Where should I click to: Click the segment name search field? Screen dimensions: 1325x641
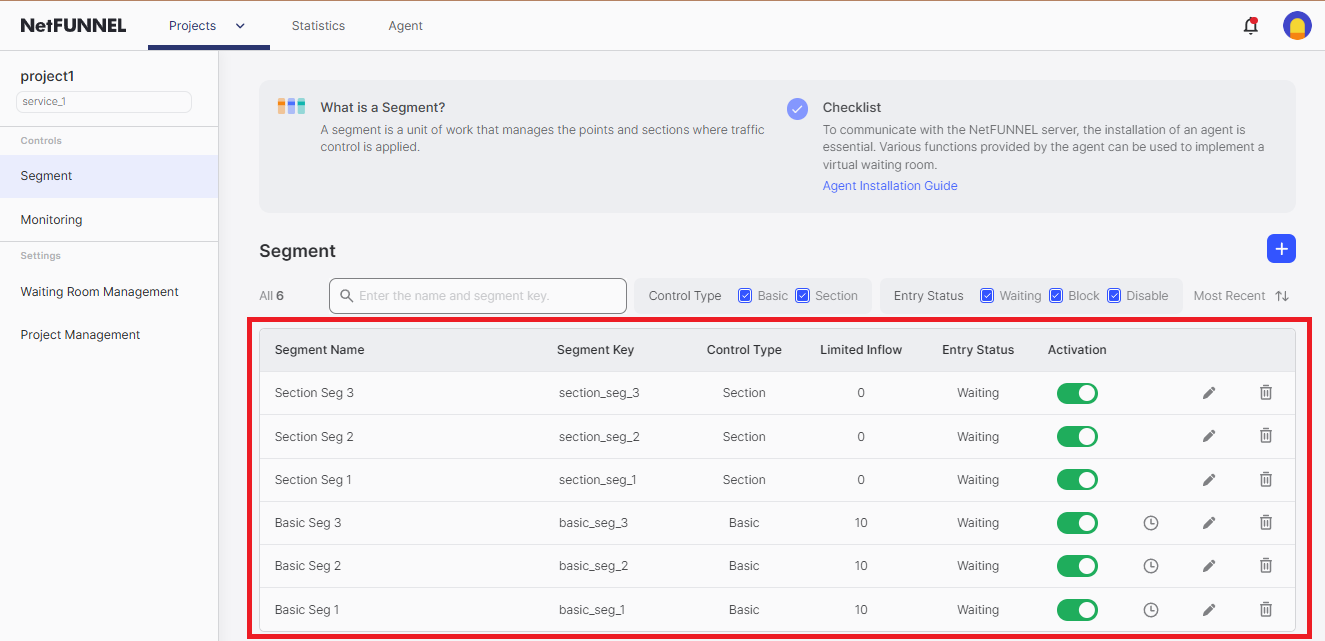(478, 296)
